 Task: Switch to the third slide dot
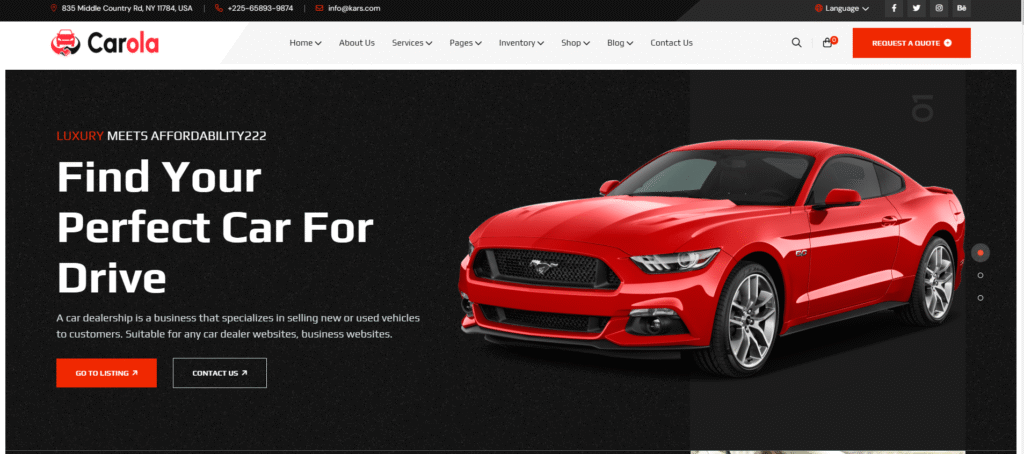980,297
